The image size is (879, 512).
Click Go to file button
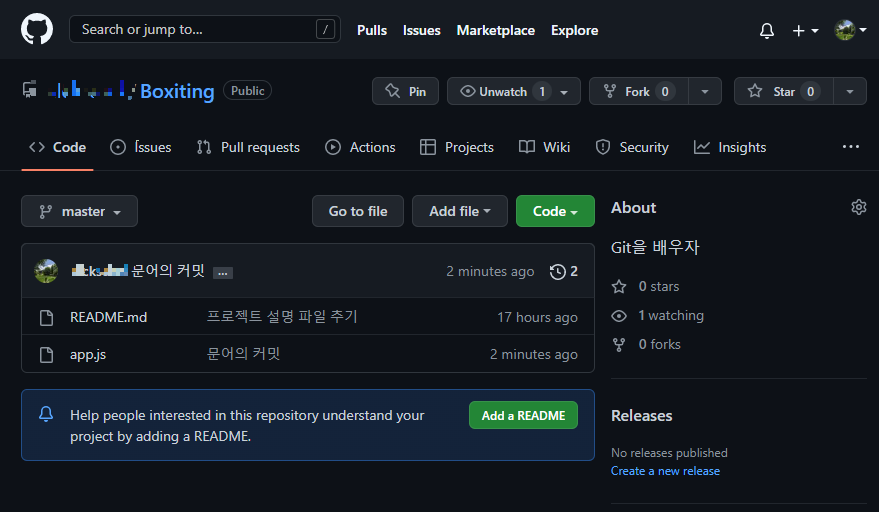point(358,211)
